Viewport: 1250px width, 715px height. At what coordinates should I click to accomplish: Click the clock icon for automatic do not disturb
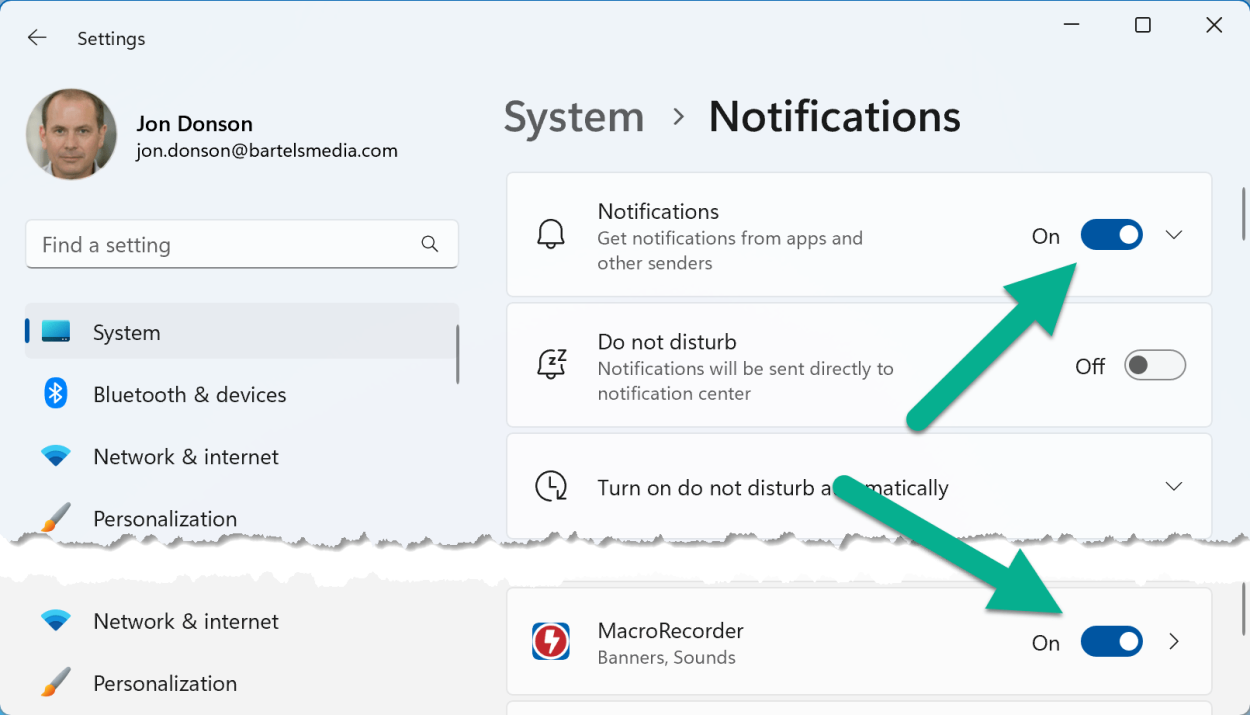tap(551, 487)
